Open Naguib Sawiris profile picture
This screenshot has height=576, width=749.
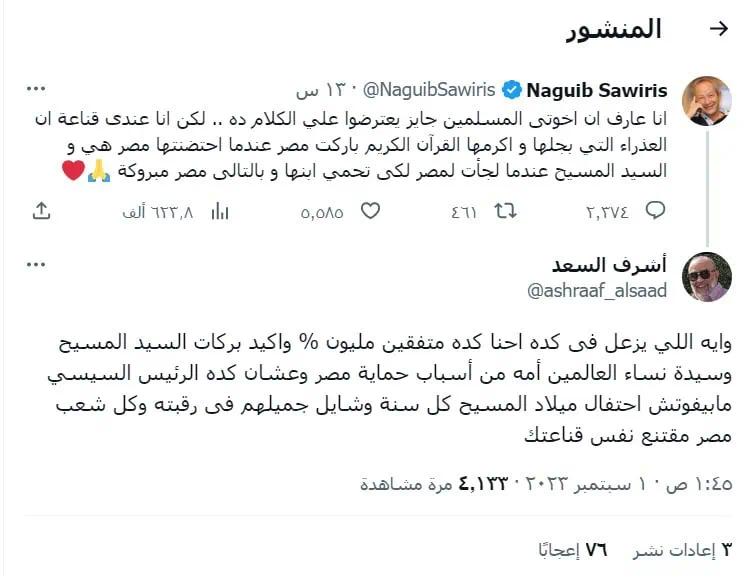tap(706, 101)
